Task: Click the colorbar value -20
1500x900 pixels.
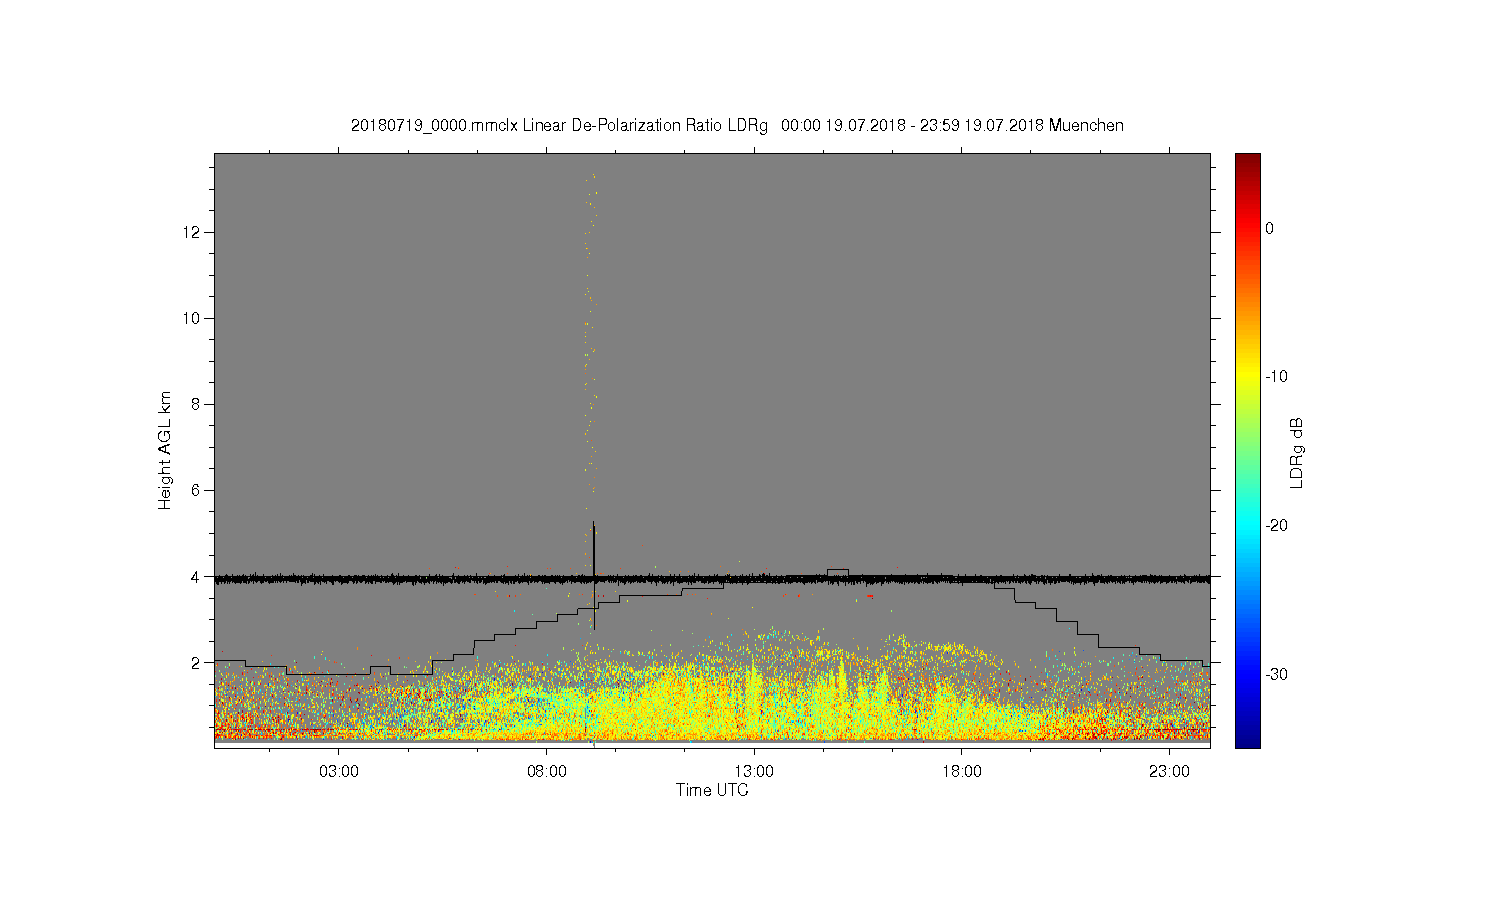Action: click(x=1276, y=526)
